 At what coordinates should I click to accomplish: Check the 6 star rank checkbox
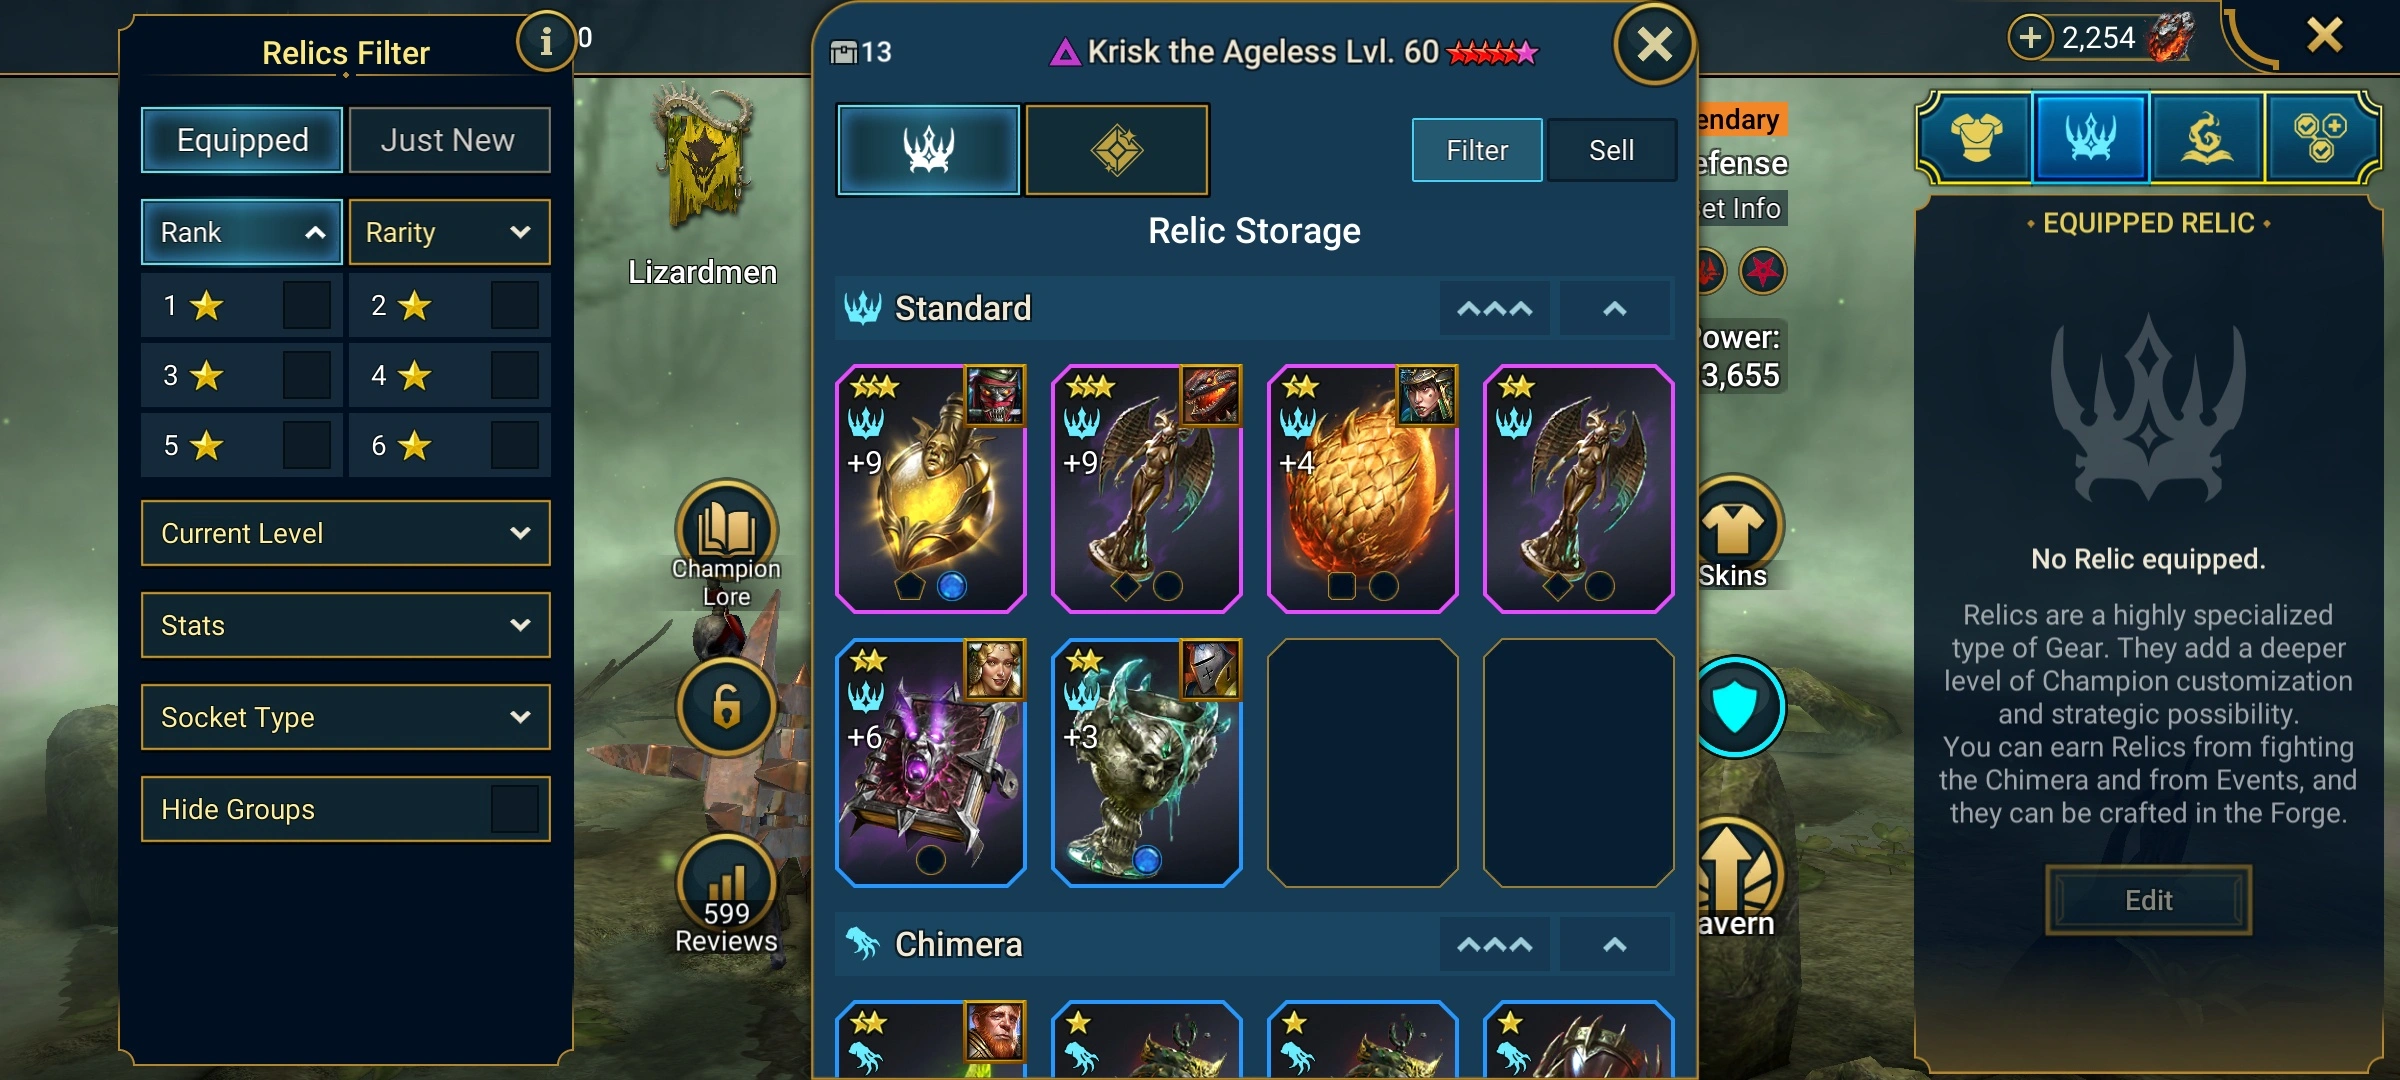[x=514, y=445]
